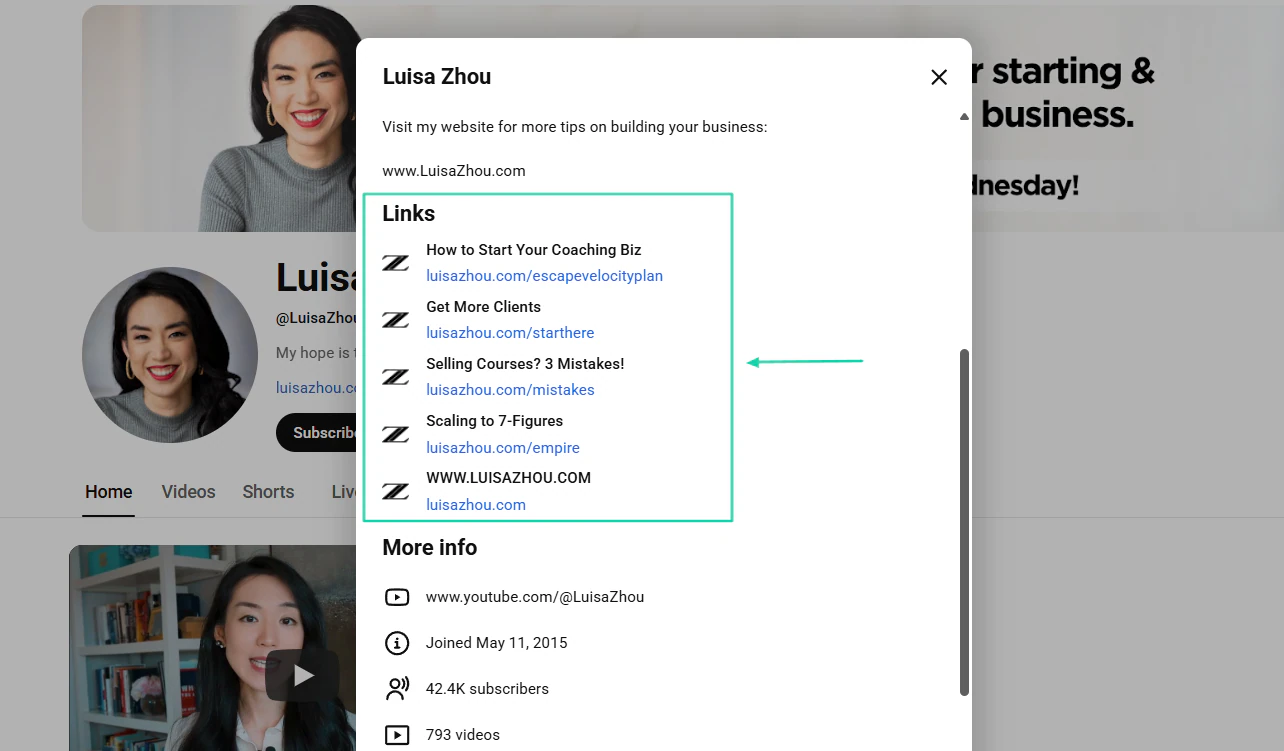Open luisazhou.com/starthere link

coord(510,333)
